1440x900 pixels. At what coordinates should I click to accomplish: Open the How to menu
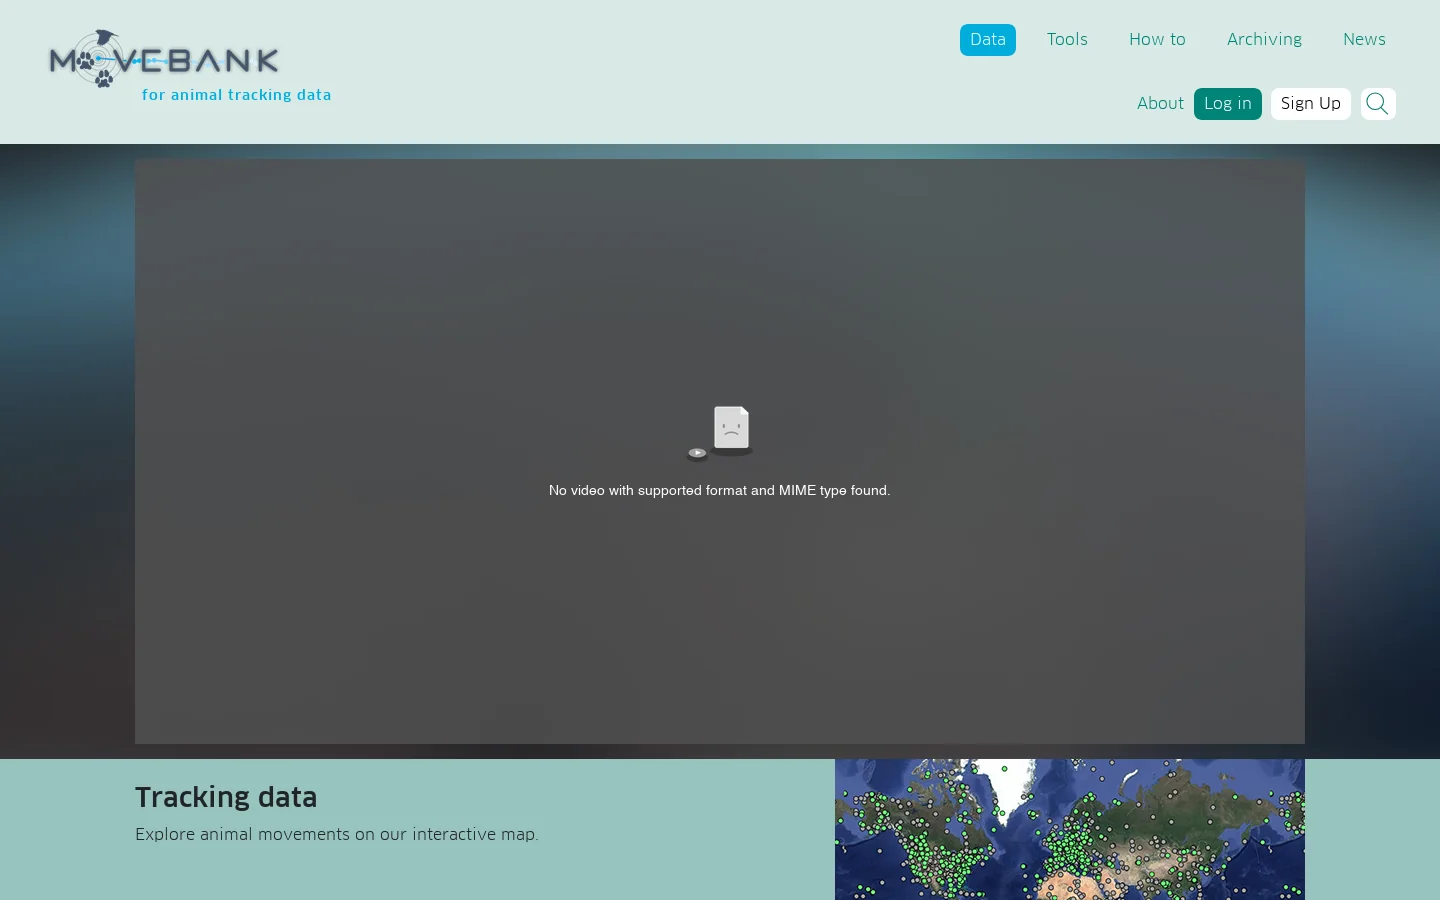coord(1157,40)
